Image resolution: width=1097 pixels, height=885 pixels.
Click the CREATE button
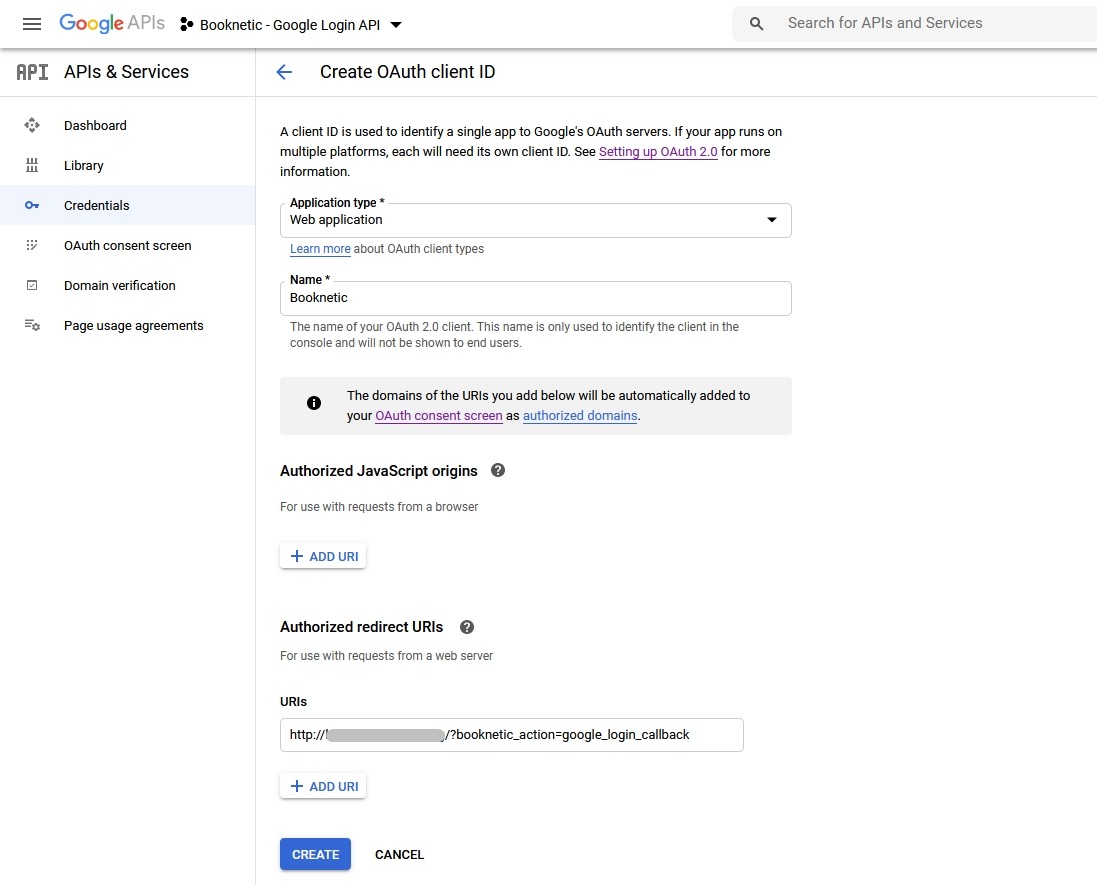click(315, 854)
